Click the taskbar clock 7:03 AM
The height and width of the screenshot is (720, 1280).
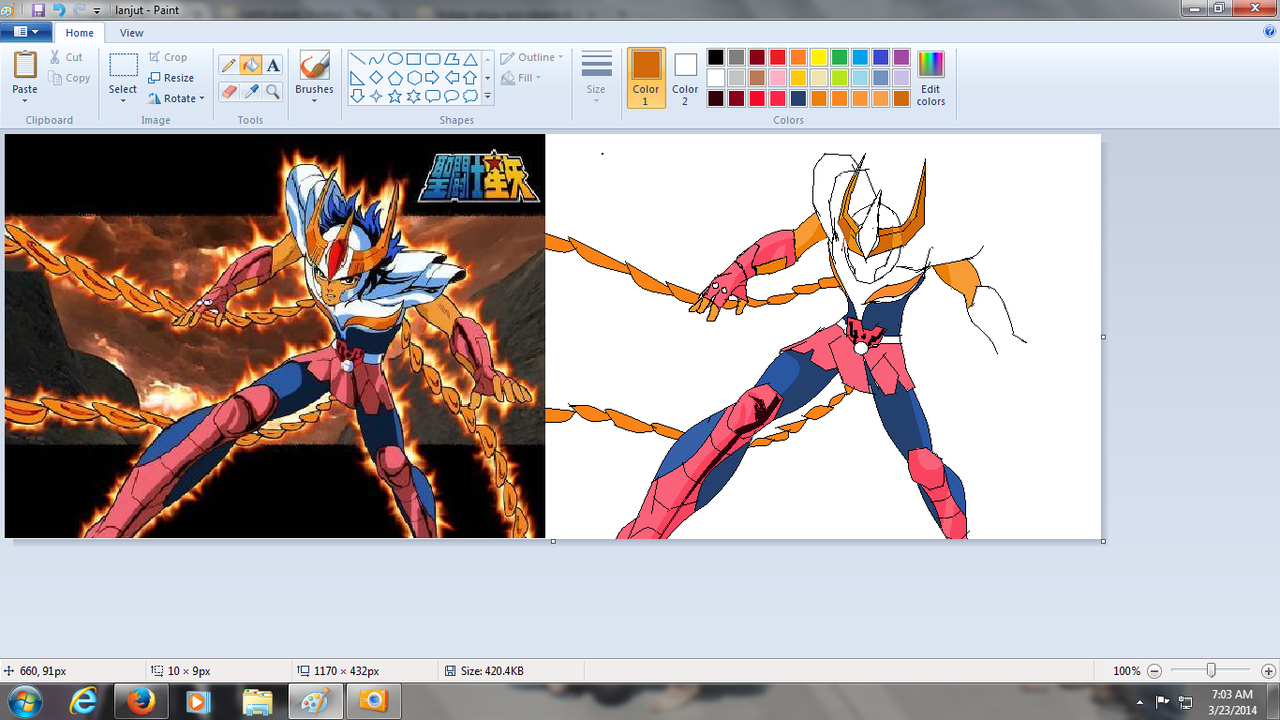tap(1231, 694)
